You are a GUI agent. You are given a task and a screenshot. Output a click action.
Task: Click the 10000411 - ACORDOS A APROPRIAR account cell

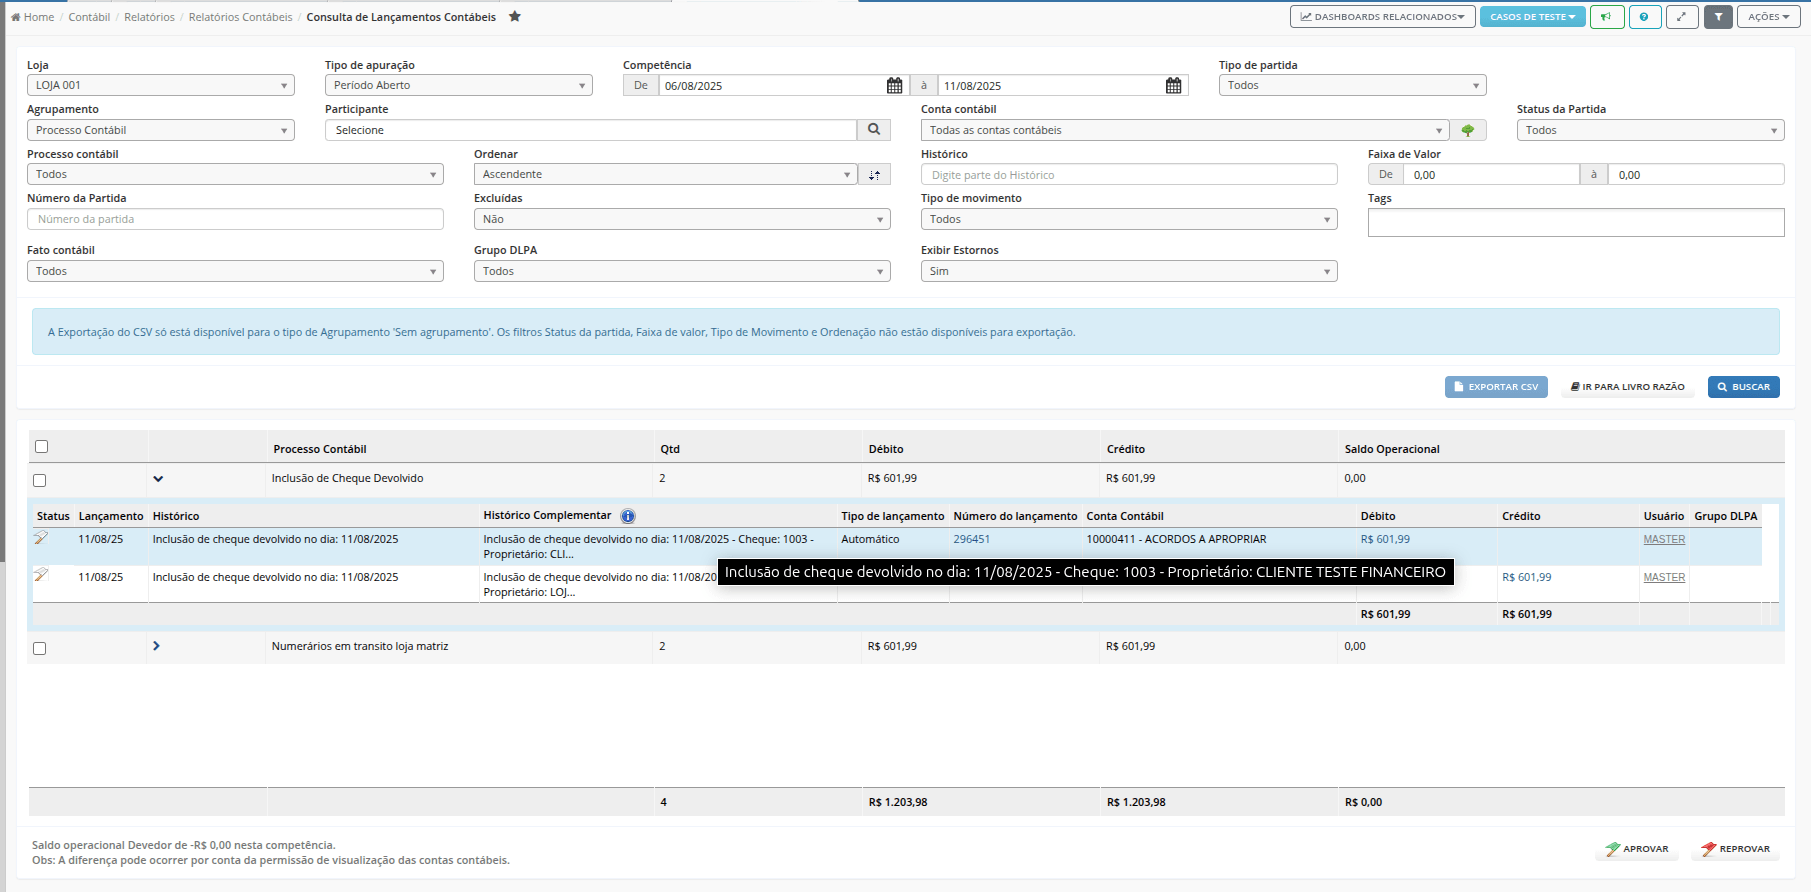point(1176,539)
